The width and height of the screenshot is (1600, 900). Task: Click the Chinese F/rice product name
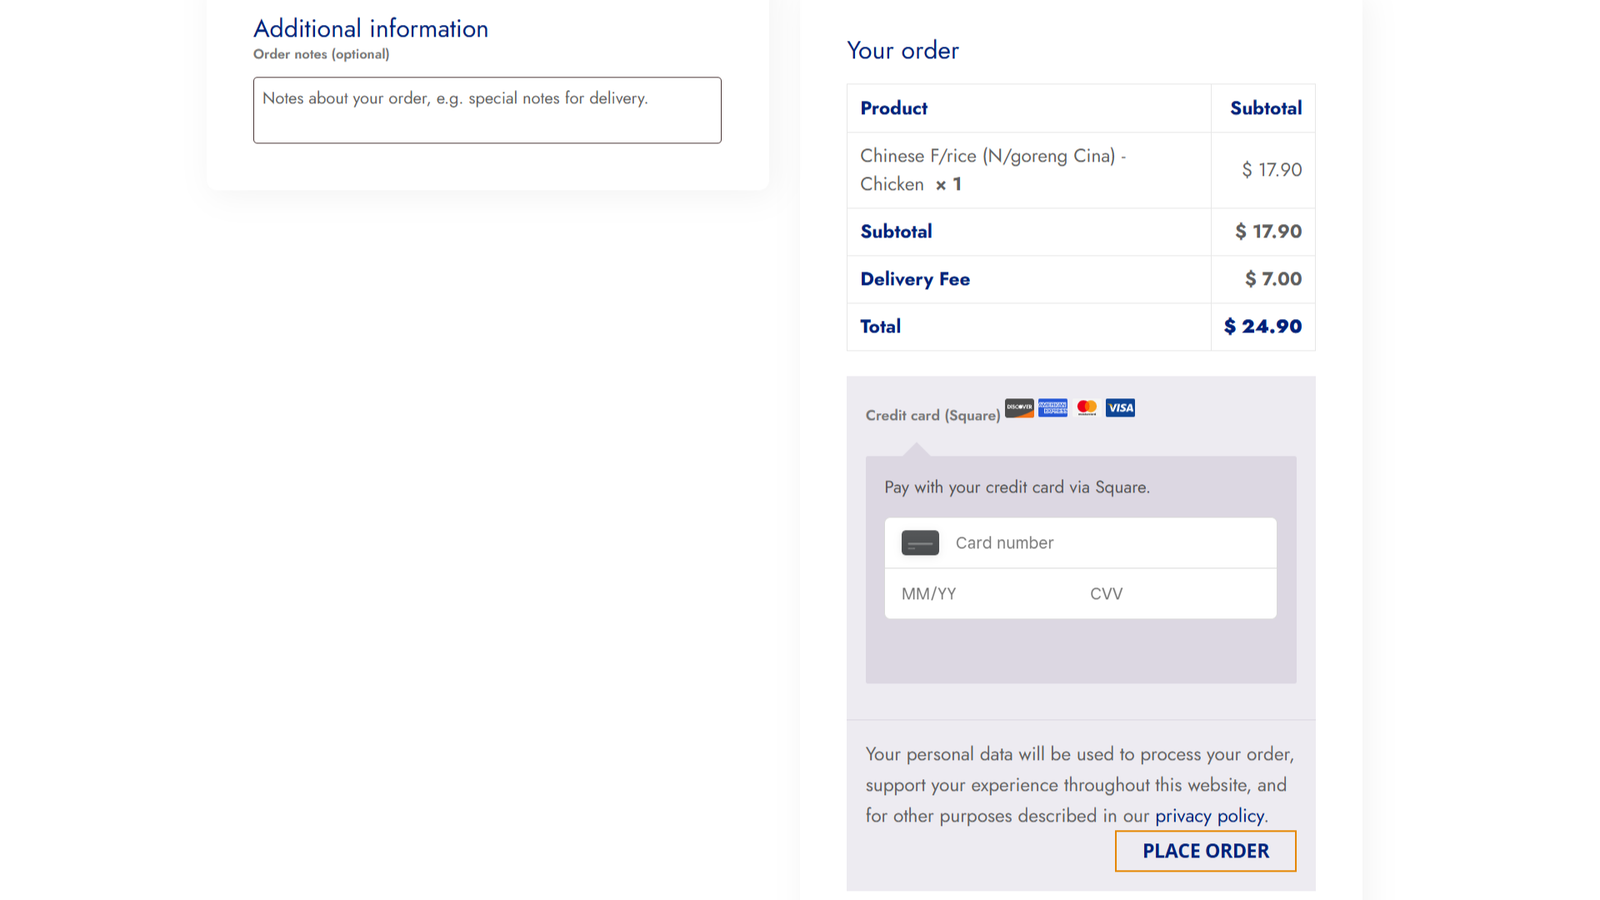993,170
